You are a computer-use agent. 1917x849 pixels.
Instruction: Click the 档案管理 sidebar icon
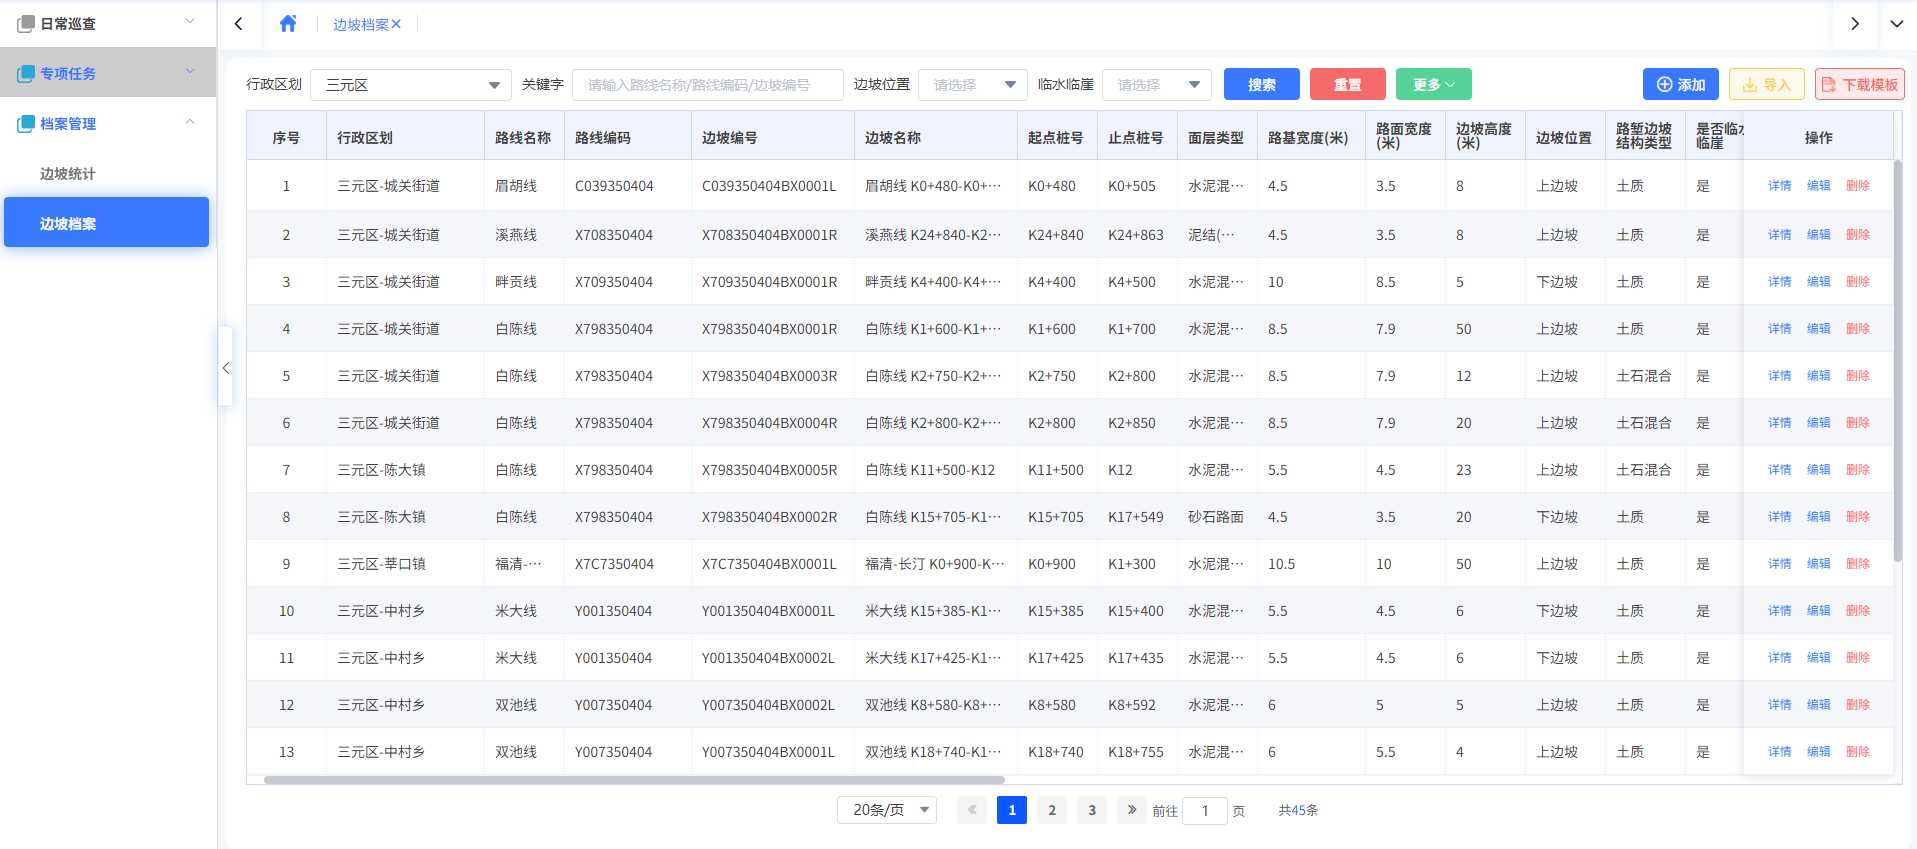(26, 123)
